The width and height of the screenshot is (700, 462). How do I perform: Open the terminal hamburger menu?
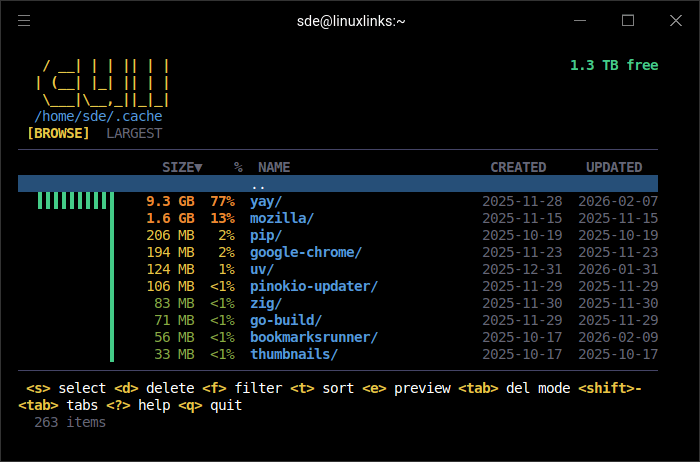coord(24,21)
